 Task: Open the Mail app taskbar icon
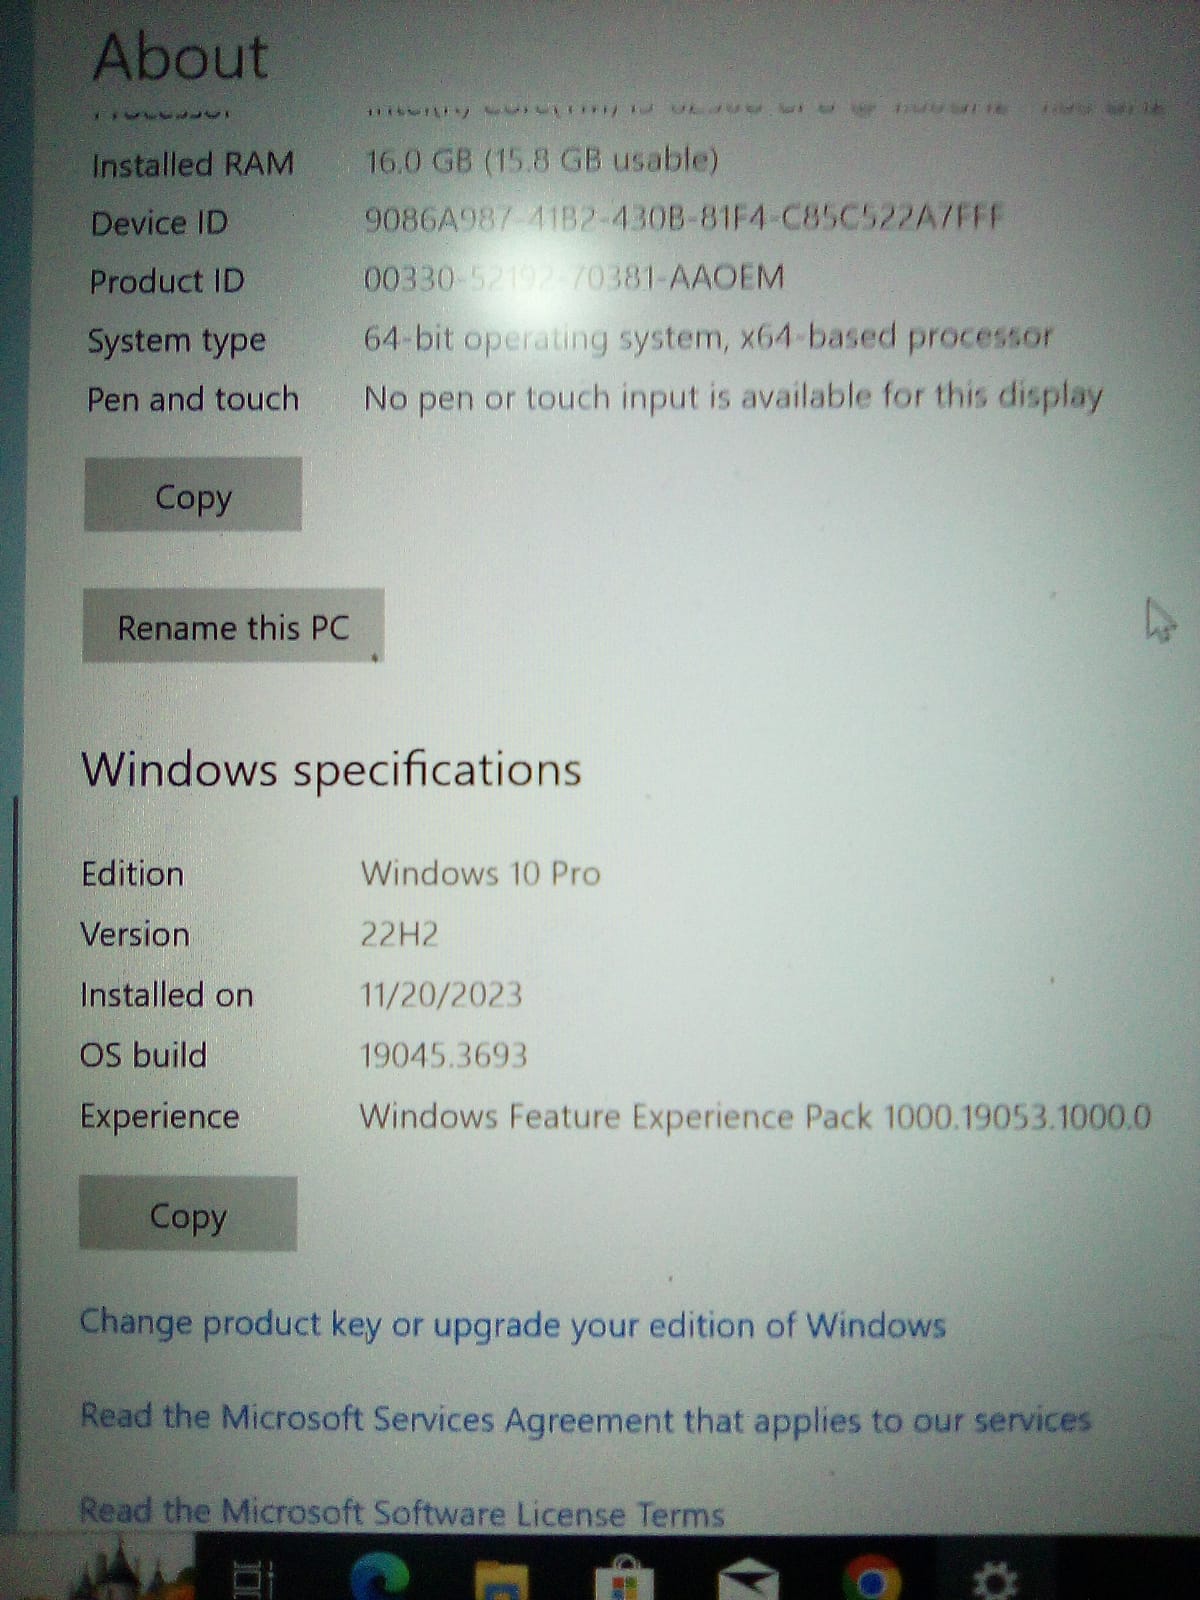point(748,1580)
